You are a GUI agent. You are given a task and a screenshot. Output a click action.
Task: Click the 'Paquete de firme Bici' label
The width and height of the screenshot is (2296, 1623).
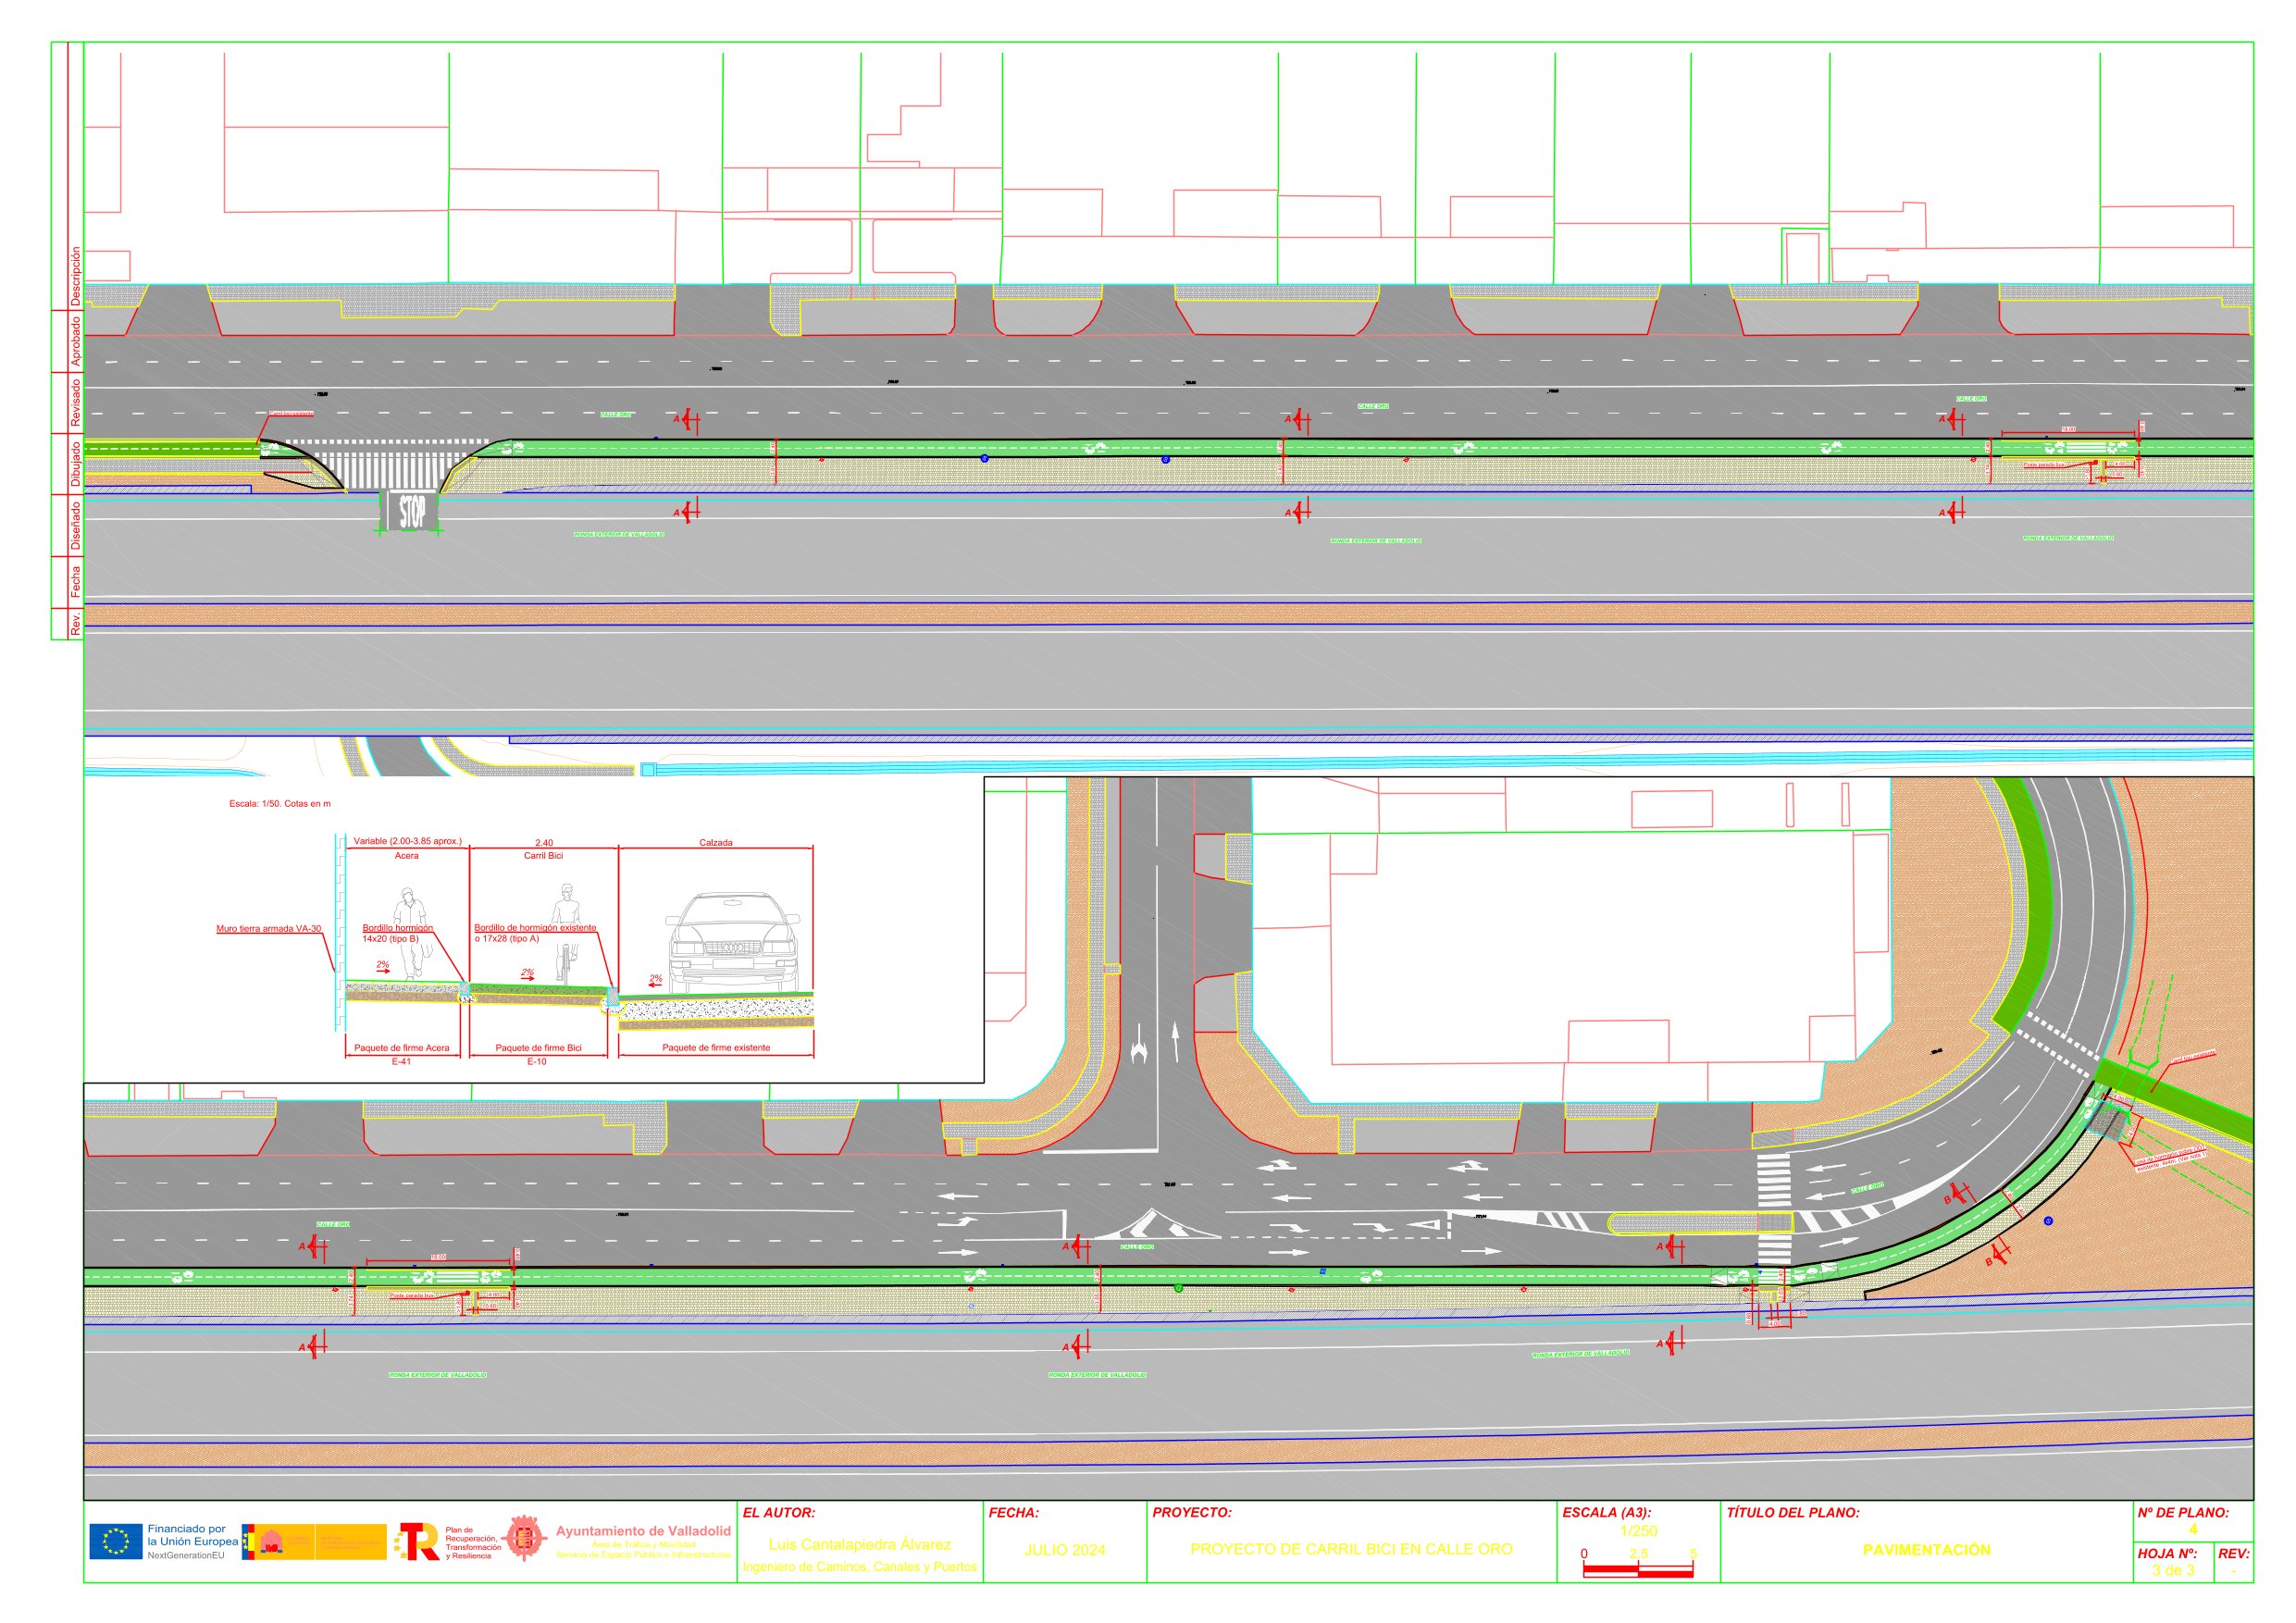538,1048
